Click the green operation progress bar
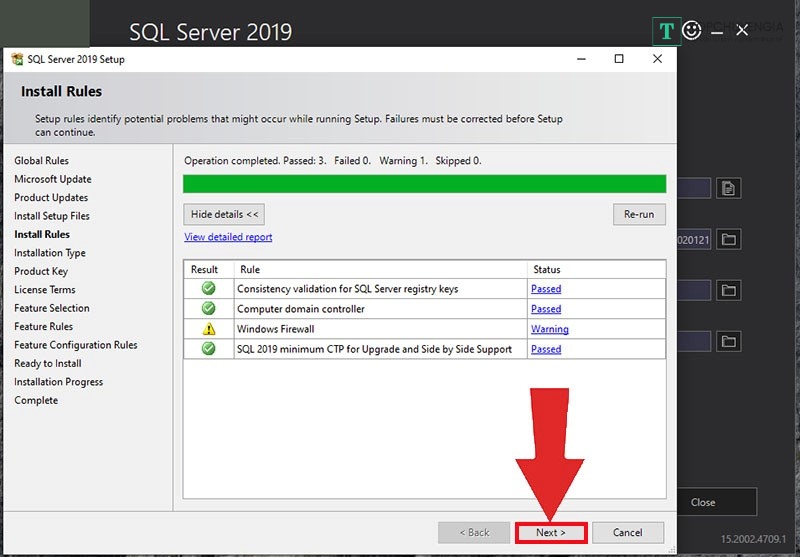The width and height of the screenshot is (800, 557). click(x=424, y=184)
